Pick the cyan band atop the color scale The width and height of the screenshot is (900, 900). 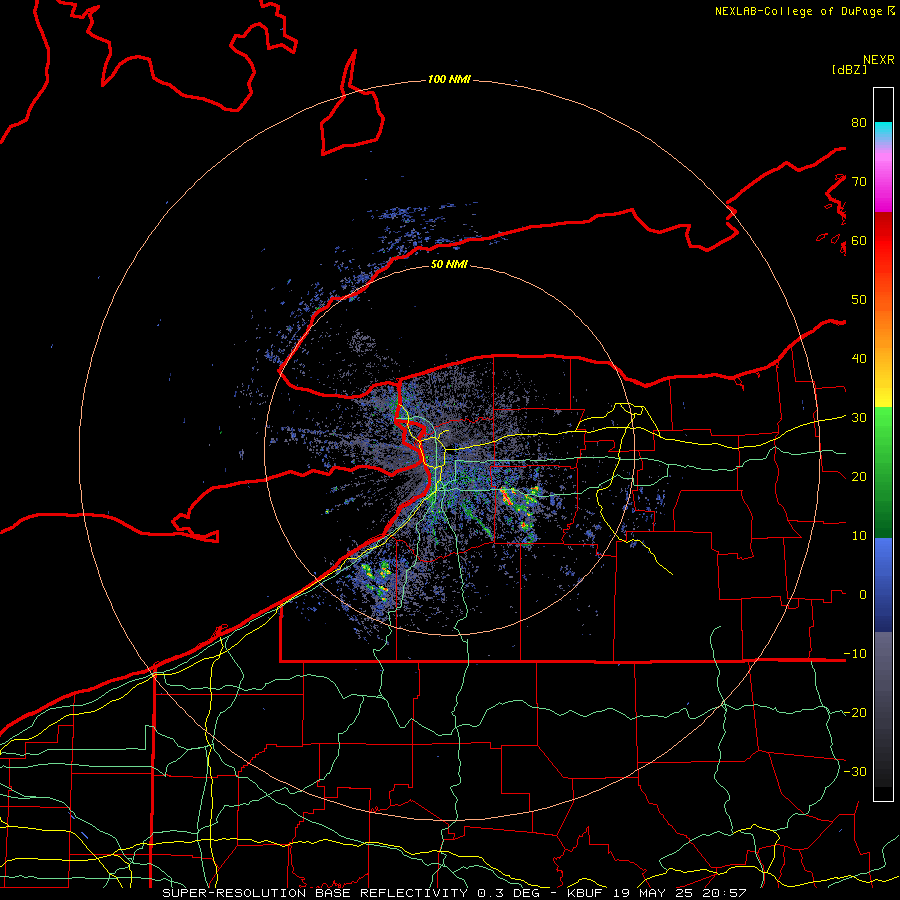pyautogui.click(x=883, y=131)
